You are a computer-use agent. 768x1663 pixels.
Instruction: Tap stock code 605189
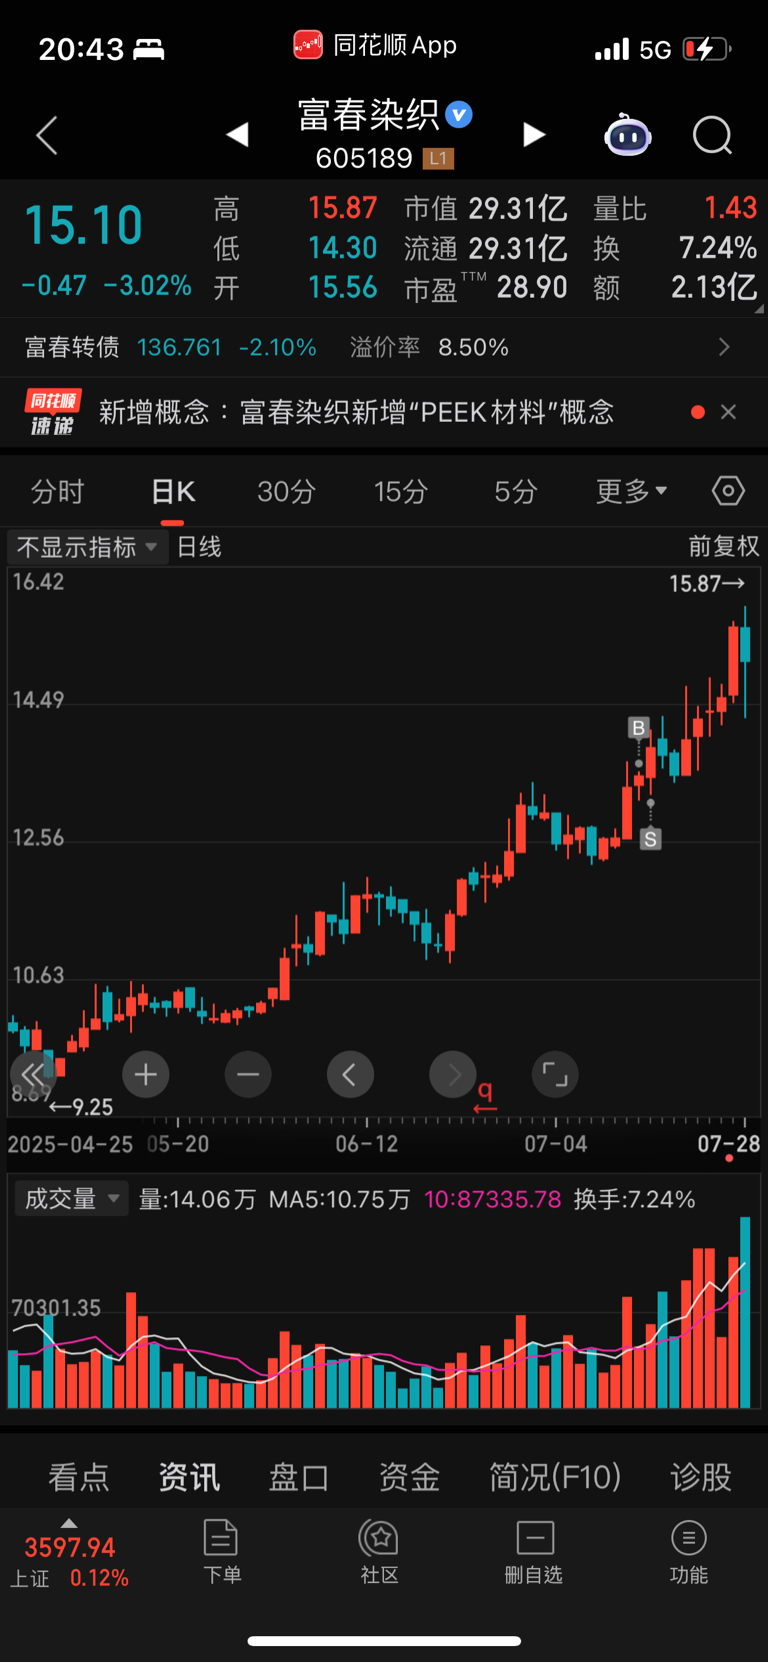364,158
